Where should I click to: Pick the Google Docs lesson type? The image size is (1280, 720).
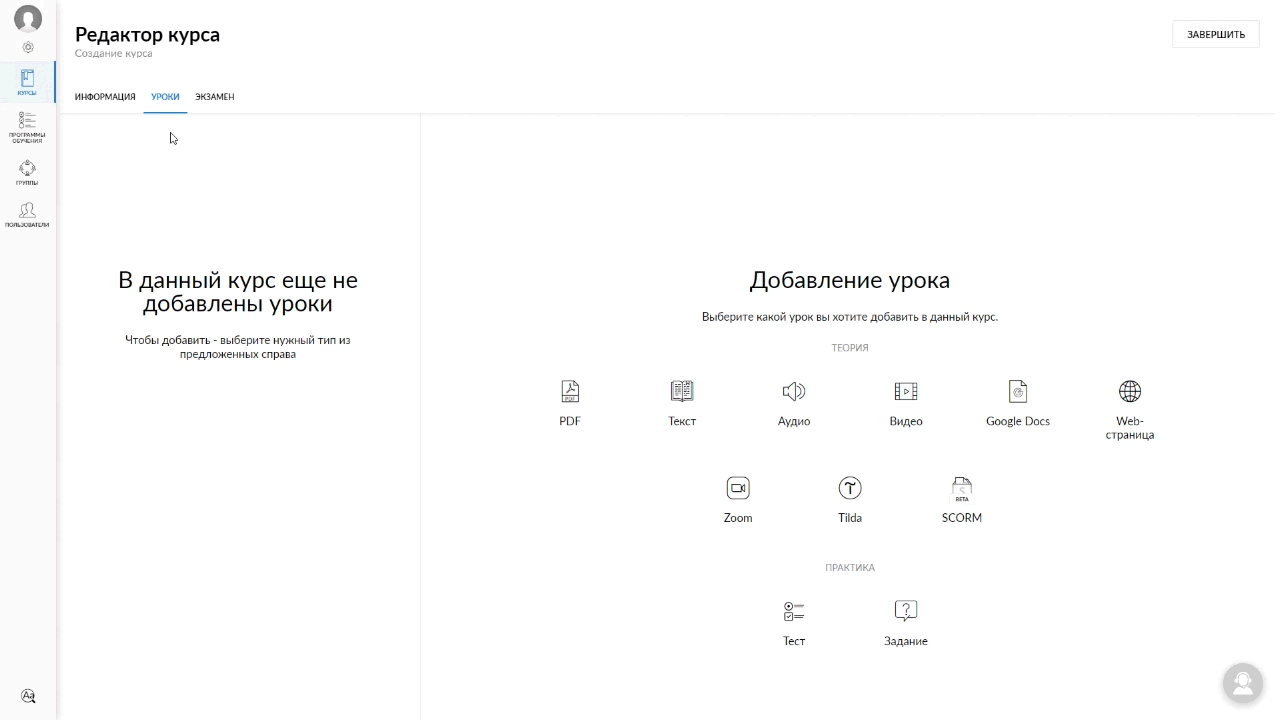click(1018, 403)
